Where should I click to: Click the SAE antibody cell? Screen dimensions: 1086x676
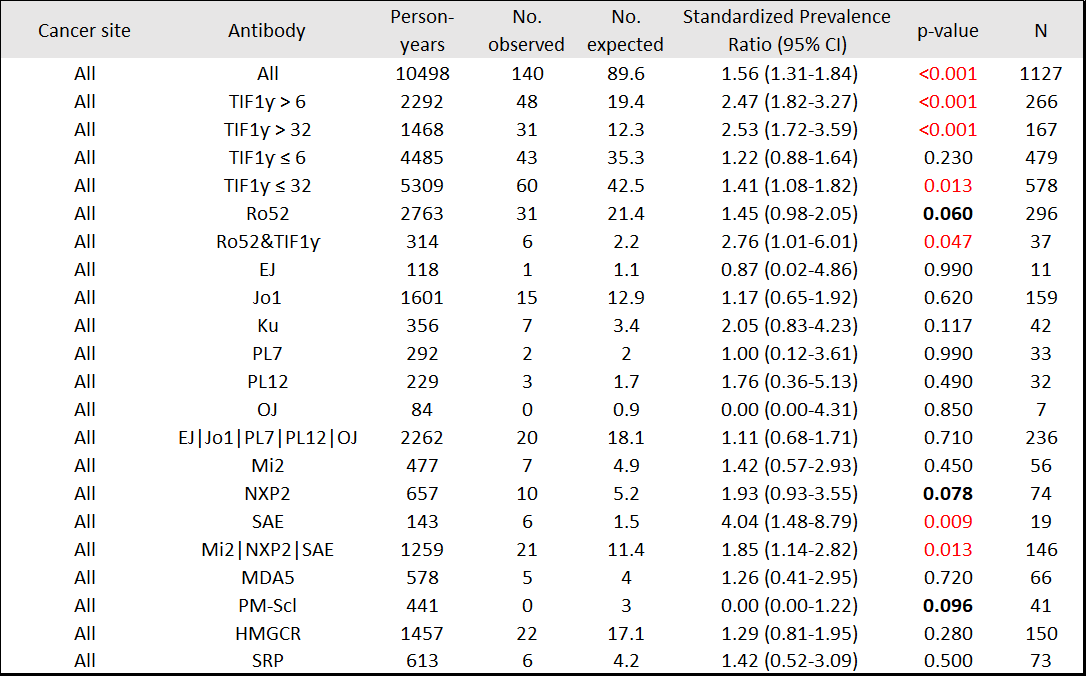tap(267, 521)
